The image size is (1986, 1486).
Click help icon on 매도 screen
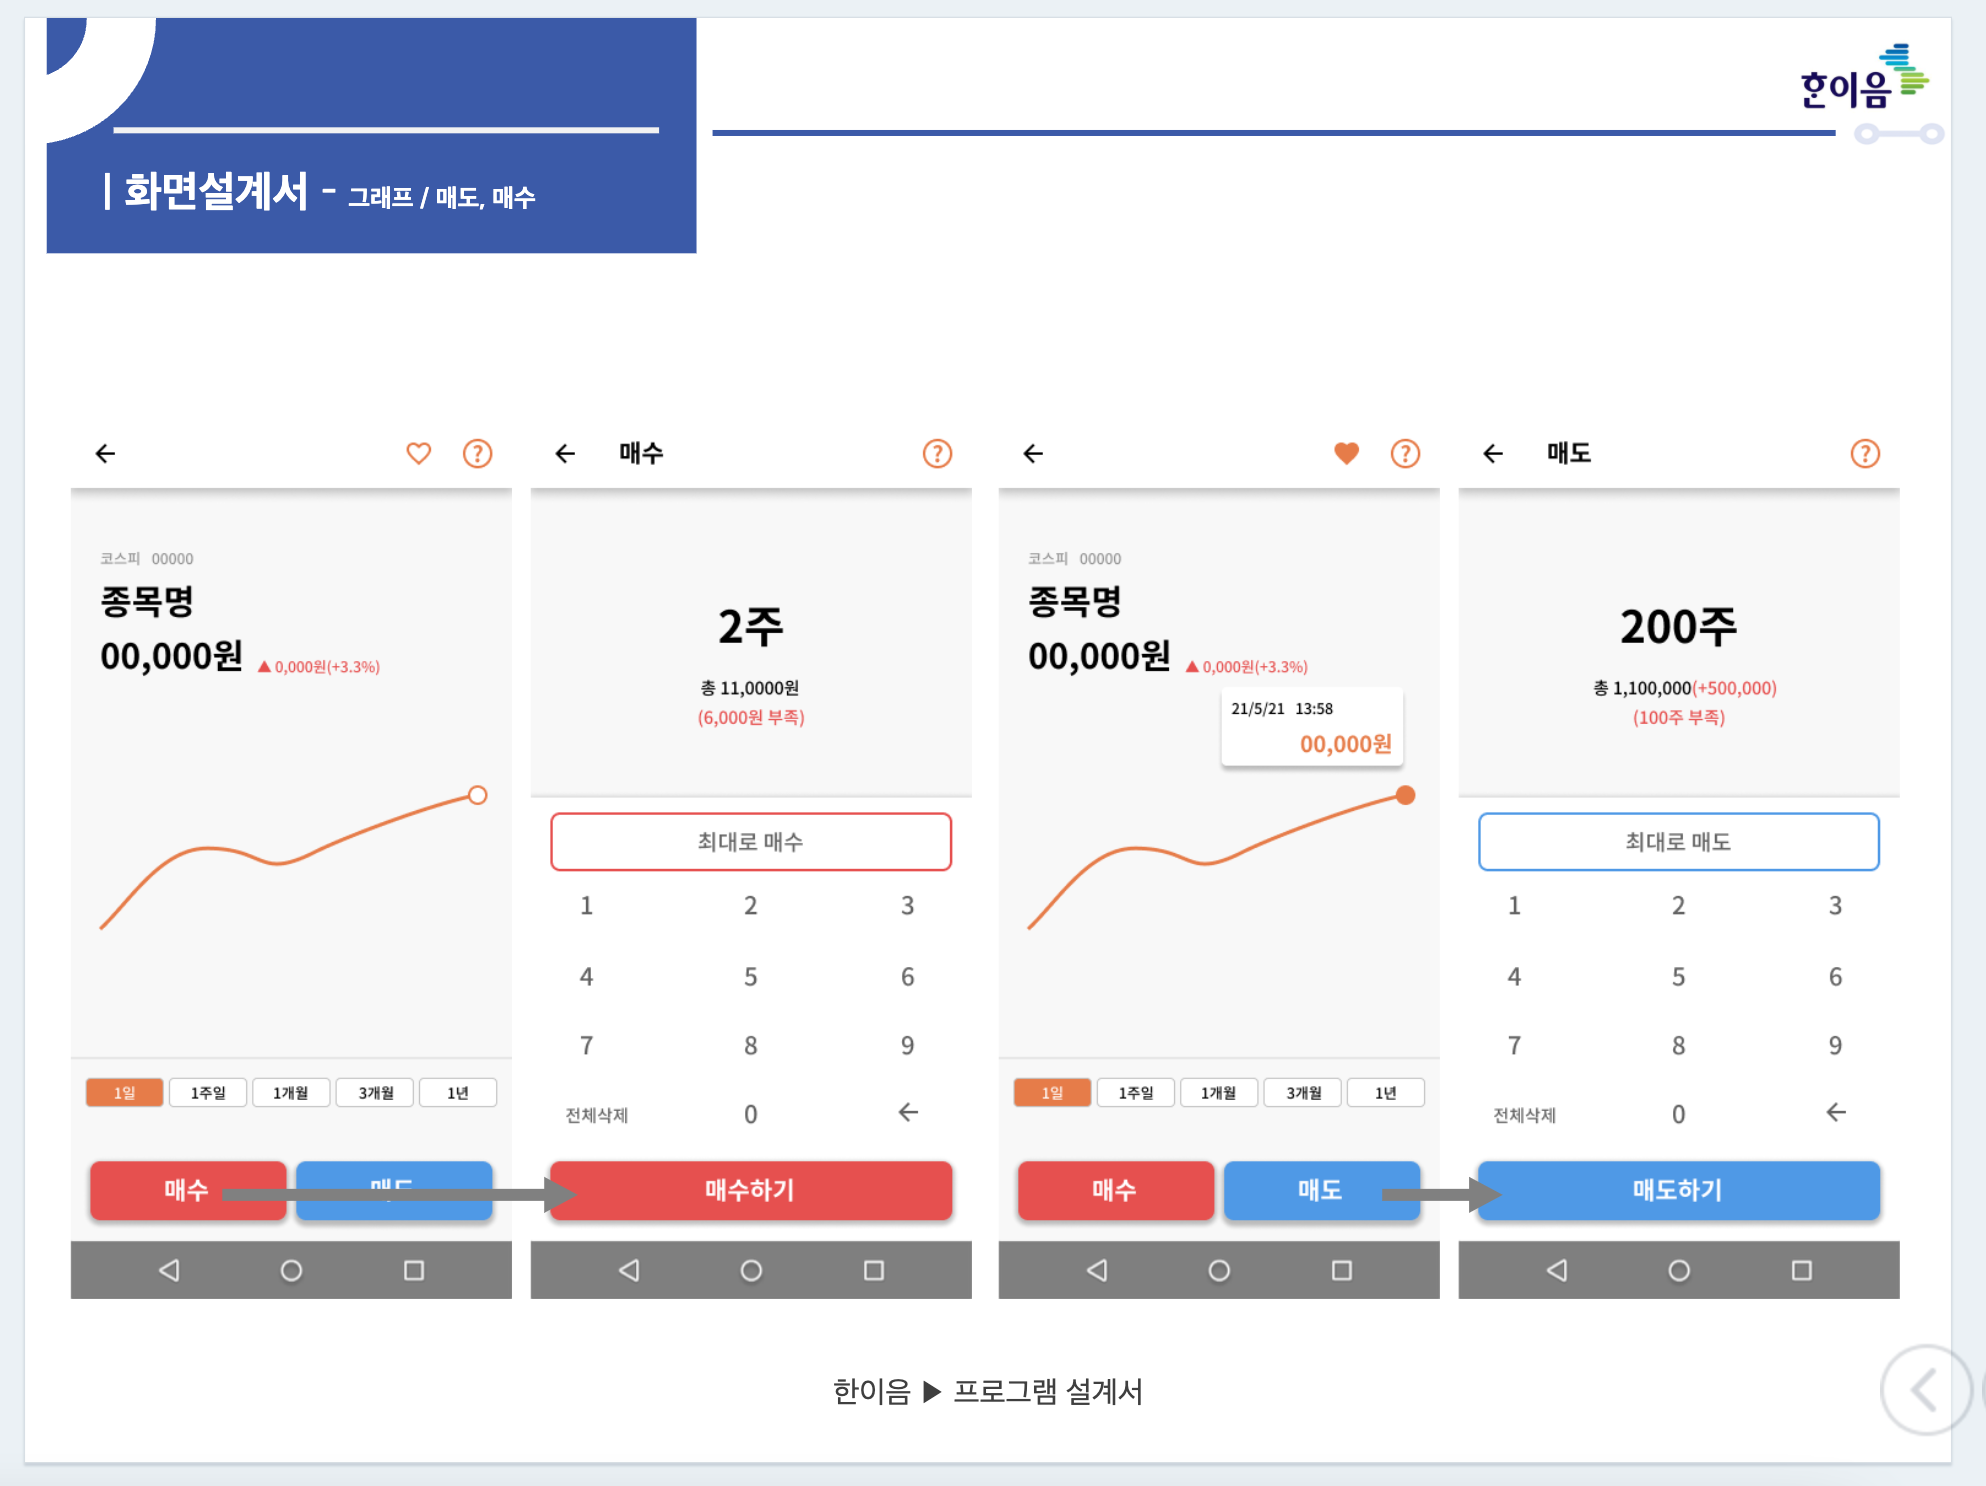1865,454
